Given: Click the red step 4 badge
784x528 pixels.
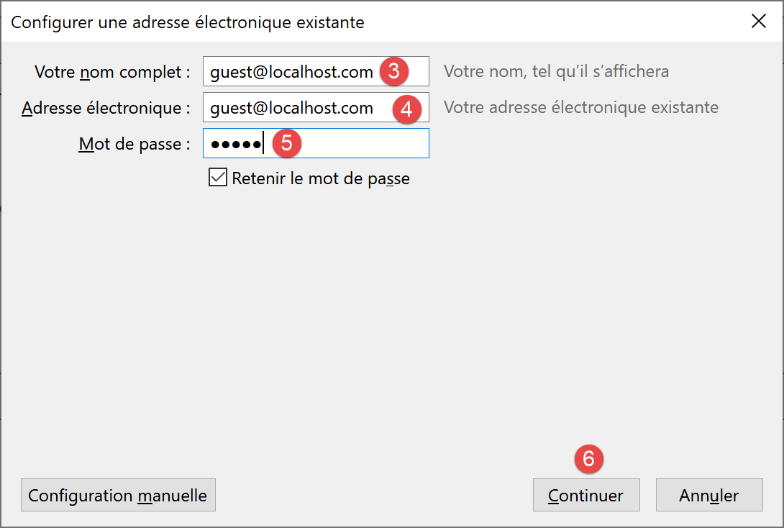Looking at the screenshot, I should point(404,108).
